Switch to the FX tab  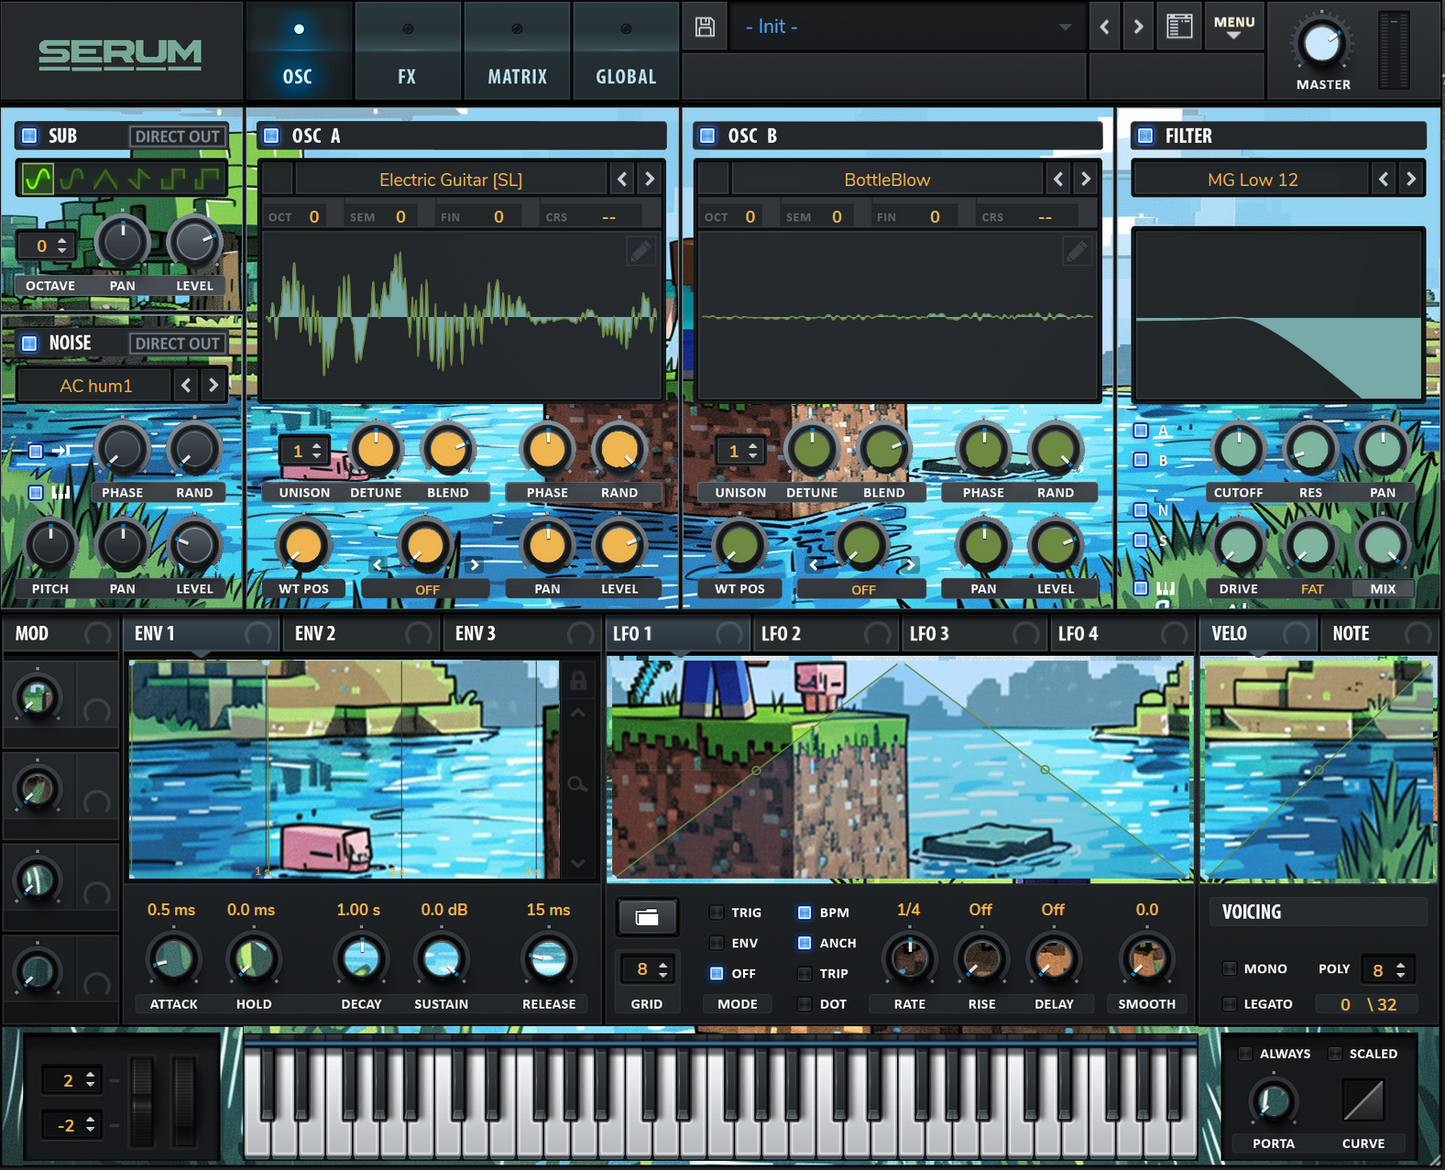tap(407, 50)
